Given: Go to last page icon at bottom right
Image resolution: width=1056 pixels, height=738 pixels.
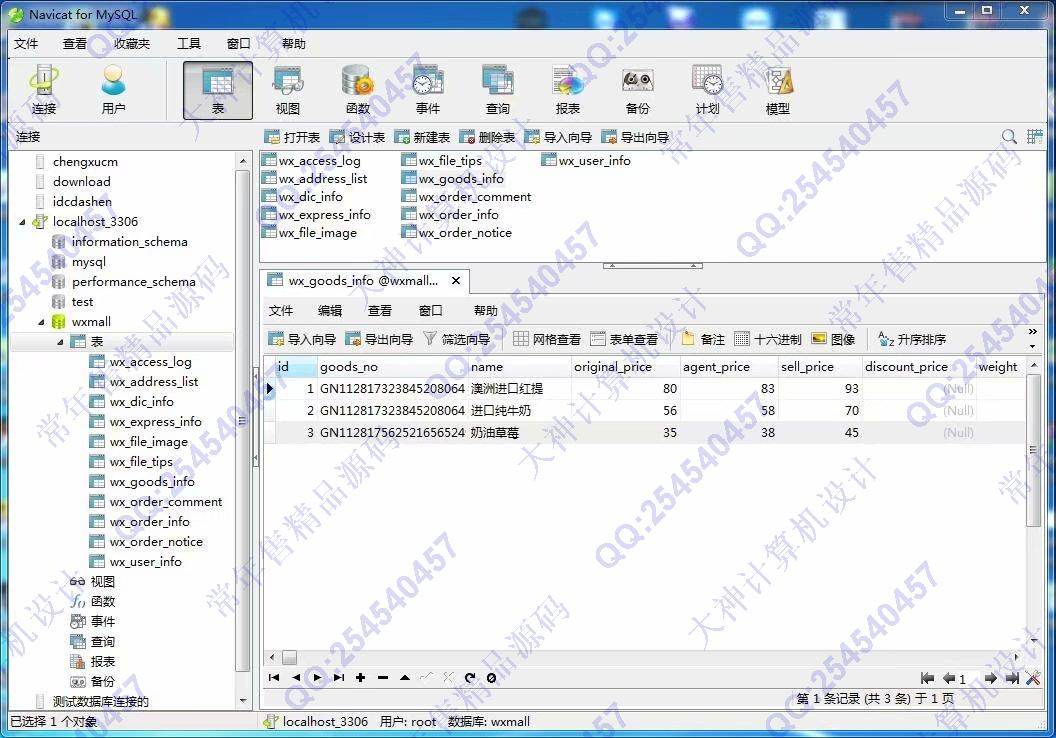Looking at the screenshot, I should click(1012, 678).
